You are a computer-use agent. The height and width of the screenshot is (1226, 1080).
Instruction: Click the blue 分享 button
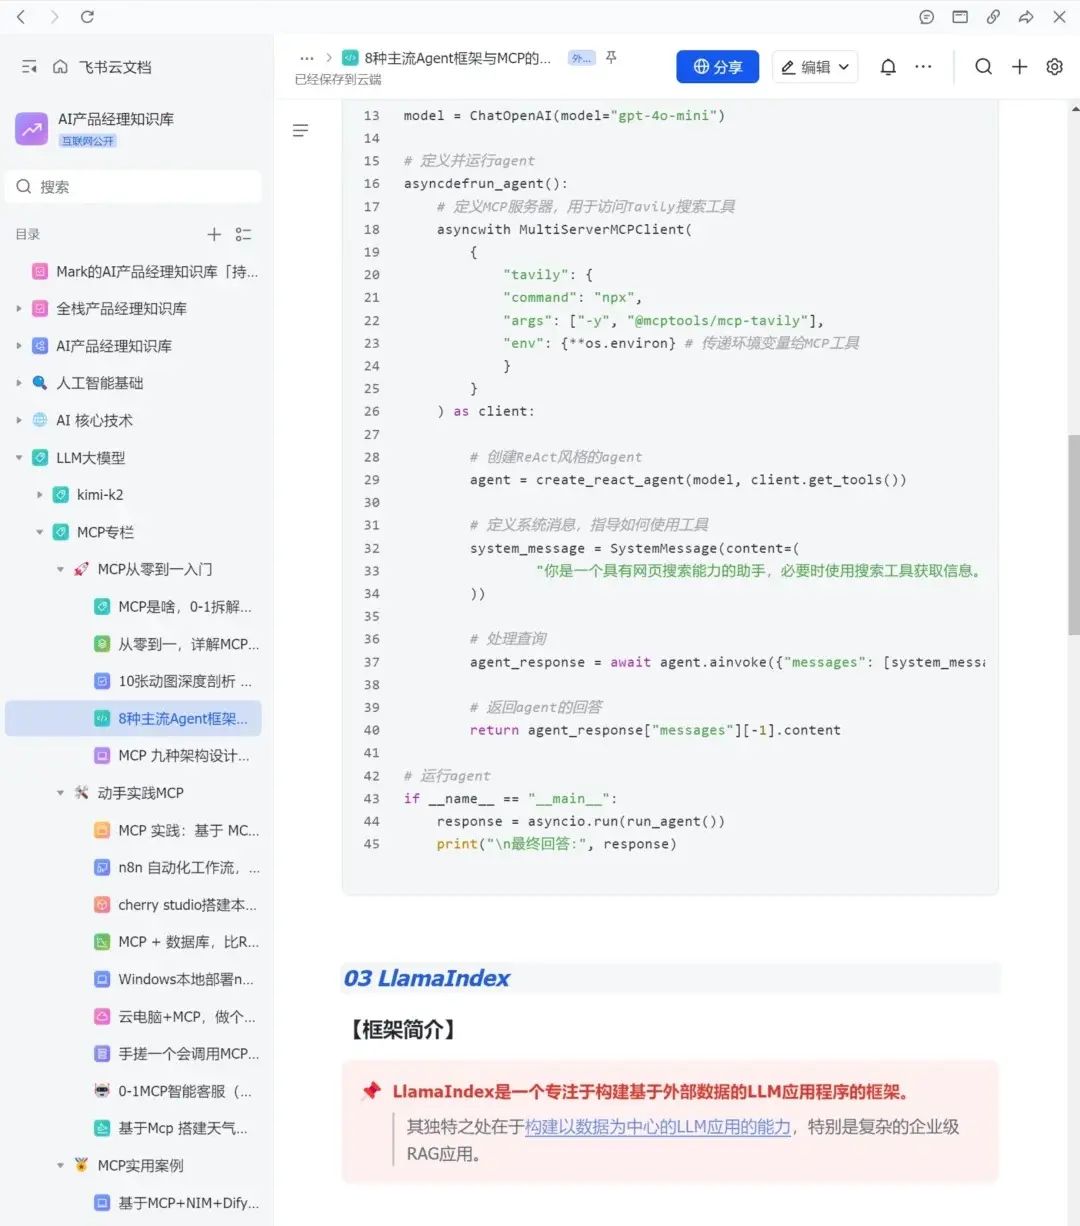click(717, 67)
